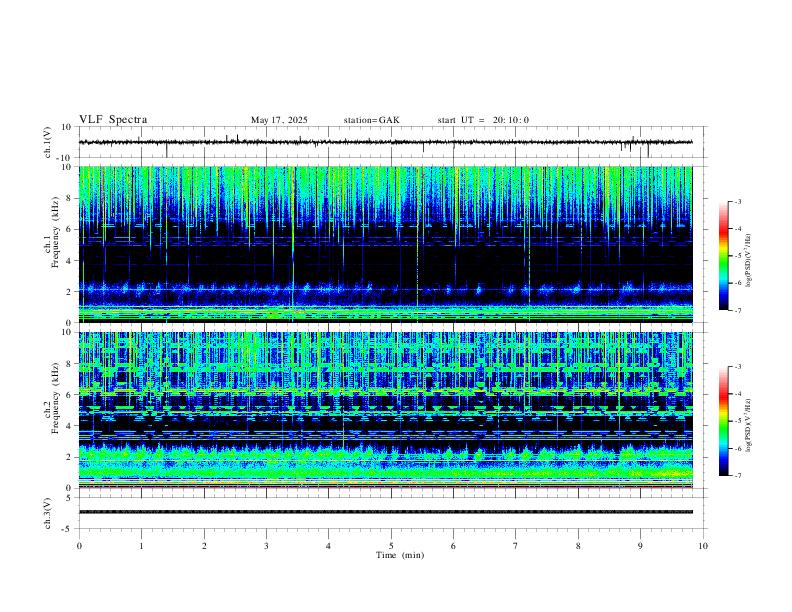Click the "VLF Spectra" plot title
The image size is (792, 612).
coord(113,120)
